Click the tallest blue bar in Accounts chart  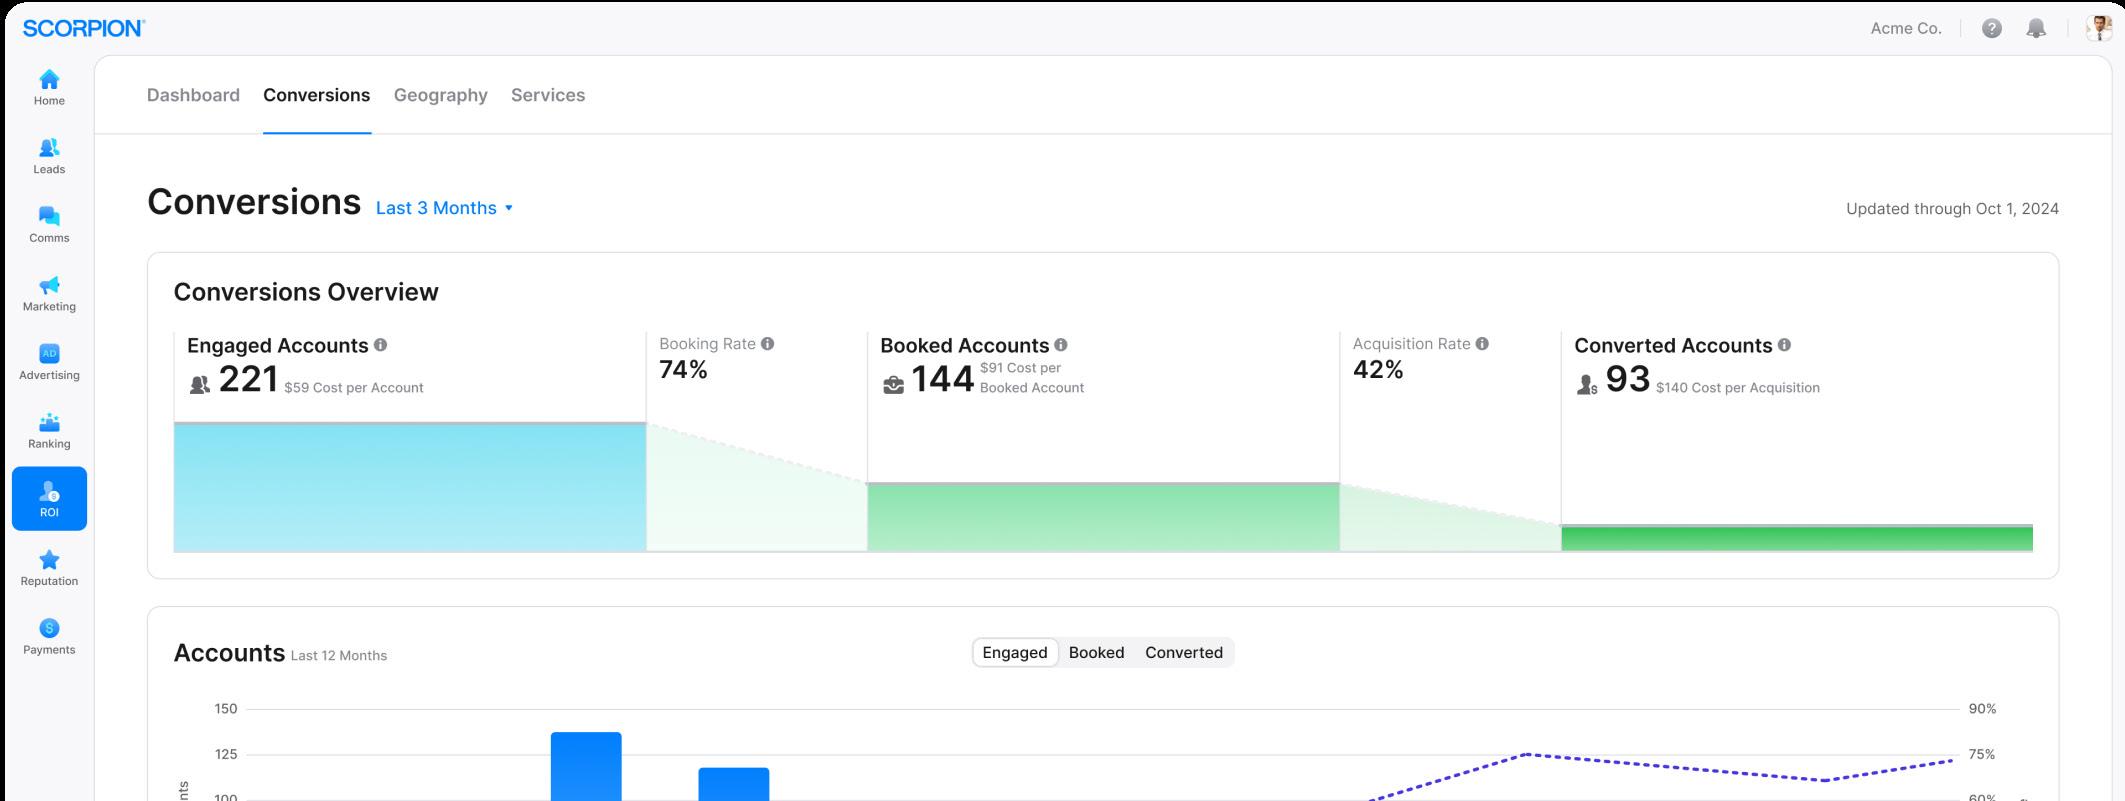tap(586, 766)
